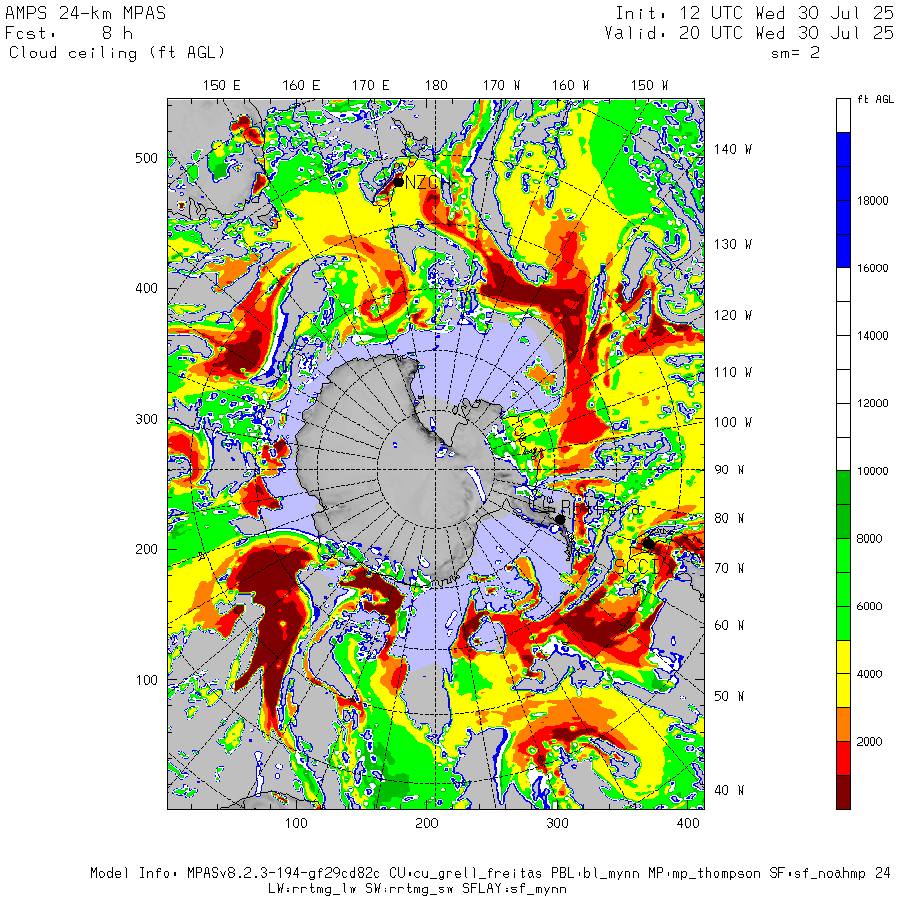The image size is (900, 900).
Task: Select the blue colorbar segment between 16000 and 18000
Action: pos(843,234)
